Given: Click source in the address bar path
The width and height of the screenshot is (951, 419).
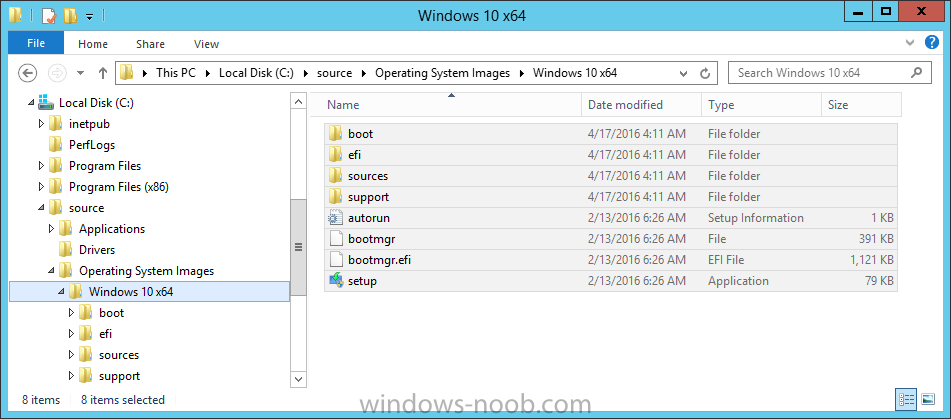Looking at the screenshot, I should (x=334, y=73).
